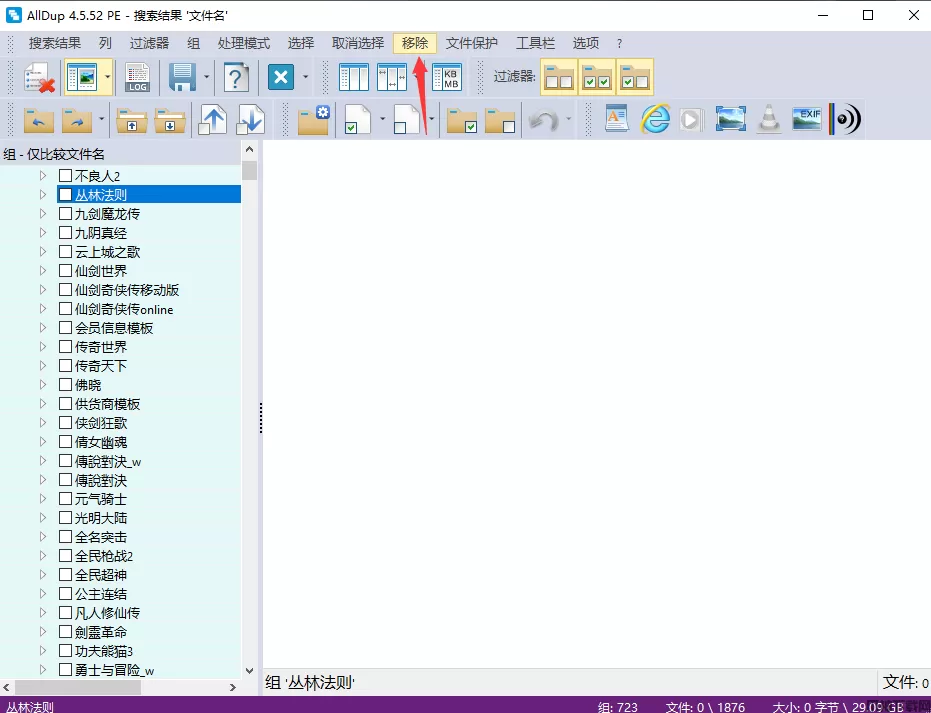The height and width of the screenshot is (713, 931).
Task: Open the 文件保护 menu
Action: click(x=472, y=43)
